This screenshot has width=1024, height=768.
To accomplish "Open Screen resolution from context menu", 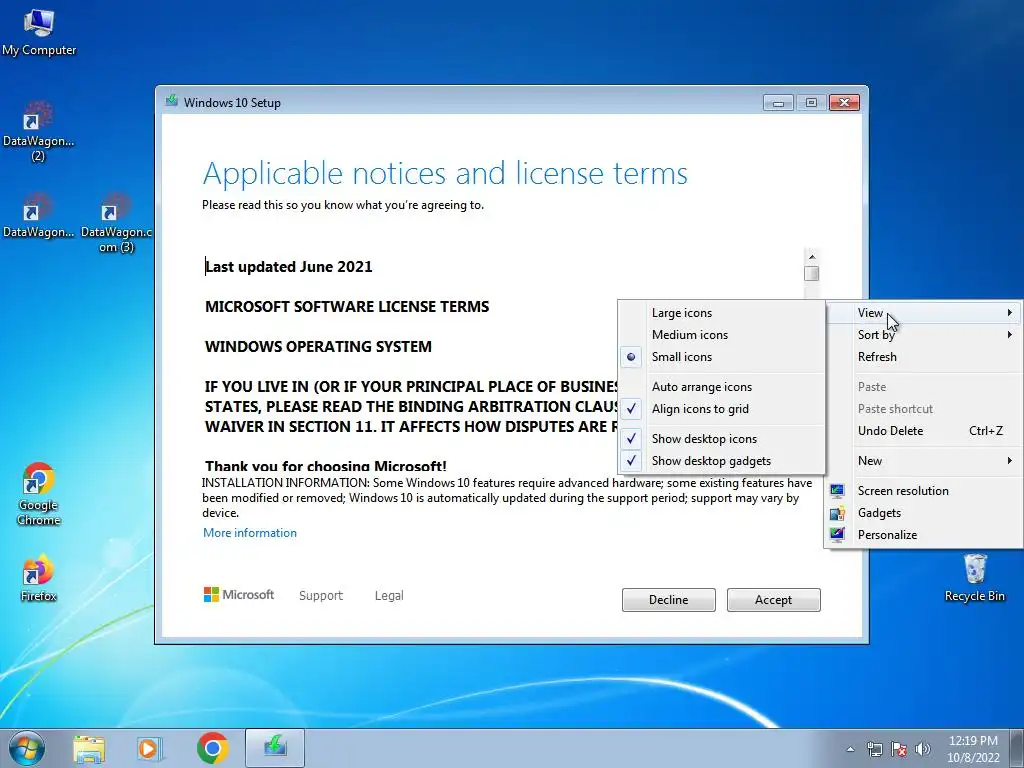I will coord(923,491).
